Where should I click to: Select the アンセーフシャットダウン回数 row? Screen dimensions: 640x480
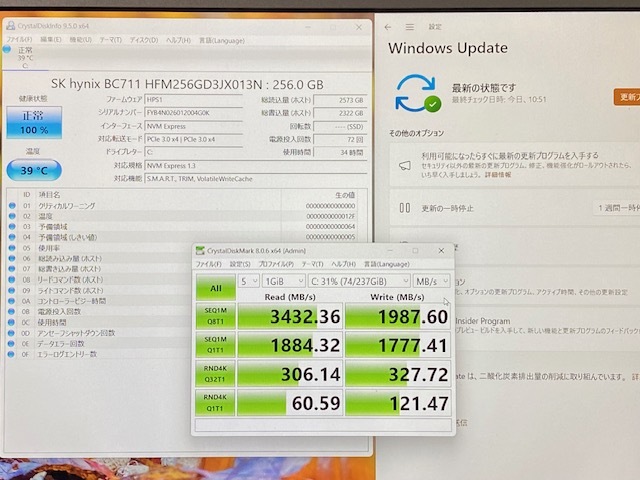coord(100,333)
